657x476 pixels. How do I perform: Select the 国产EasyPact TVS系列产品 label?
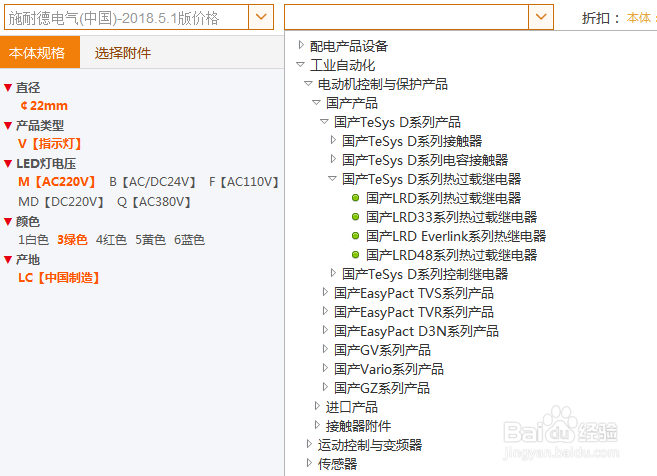coord(414,293)
